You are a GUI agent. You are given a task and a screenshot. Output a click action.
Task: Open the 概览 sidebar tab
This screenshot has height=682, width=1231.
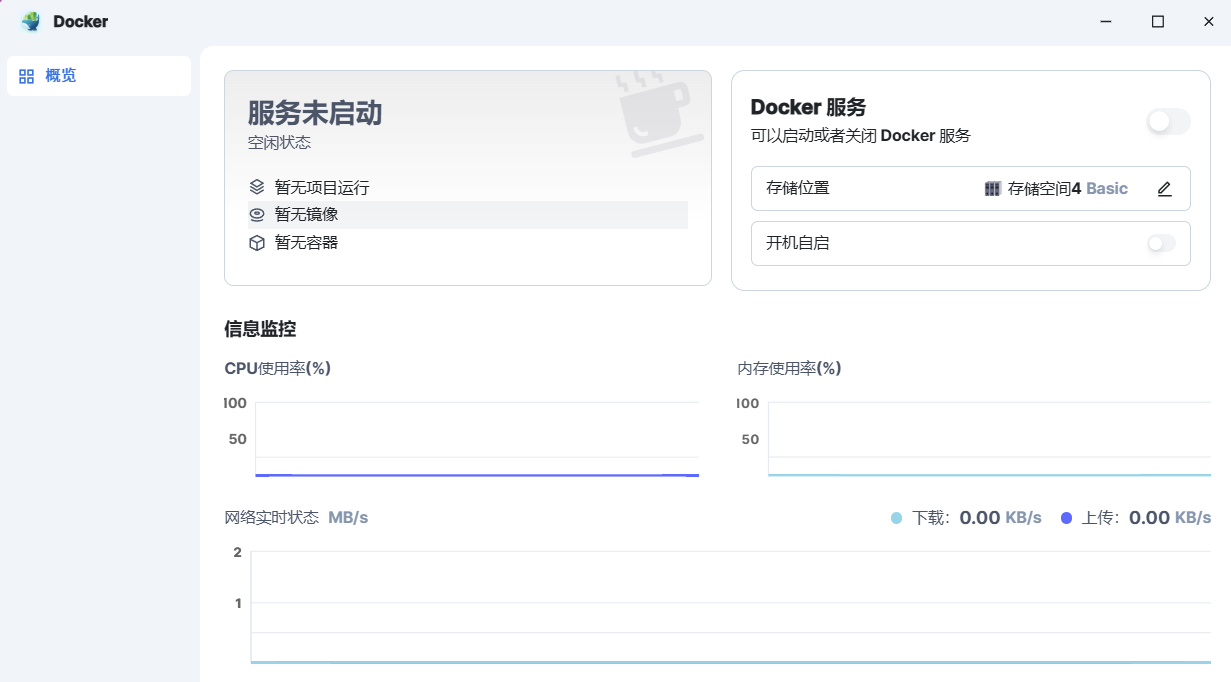point(99,76)
